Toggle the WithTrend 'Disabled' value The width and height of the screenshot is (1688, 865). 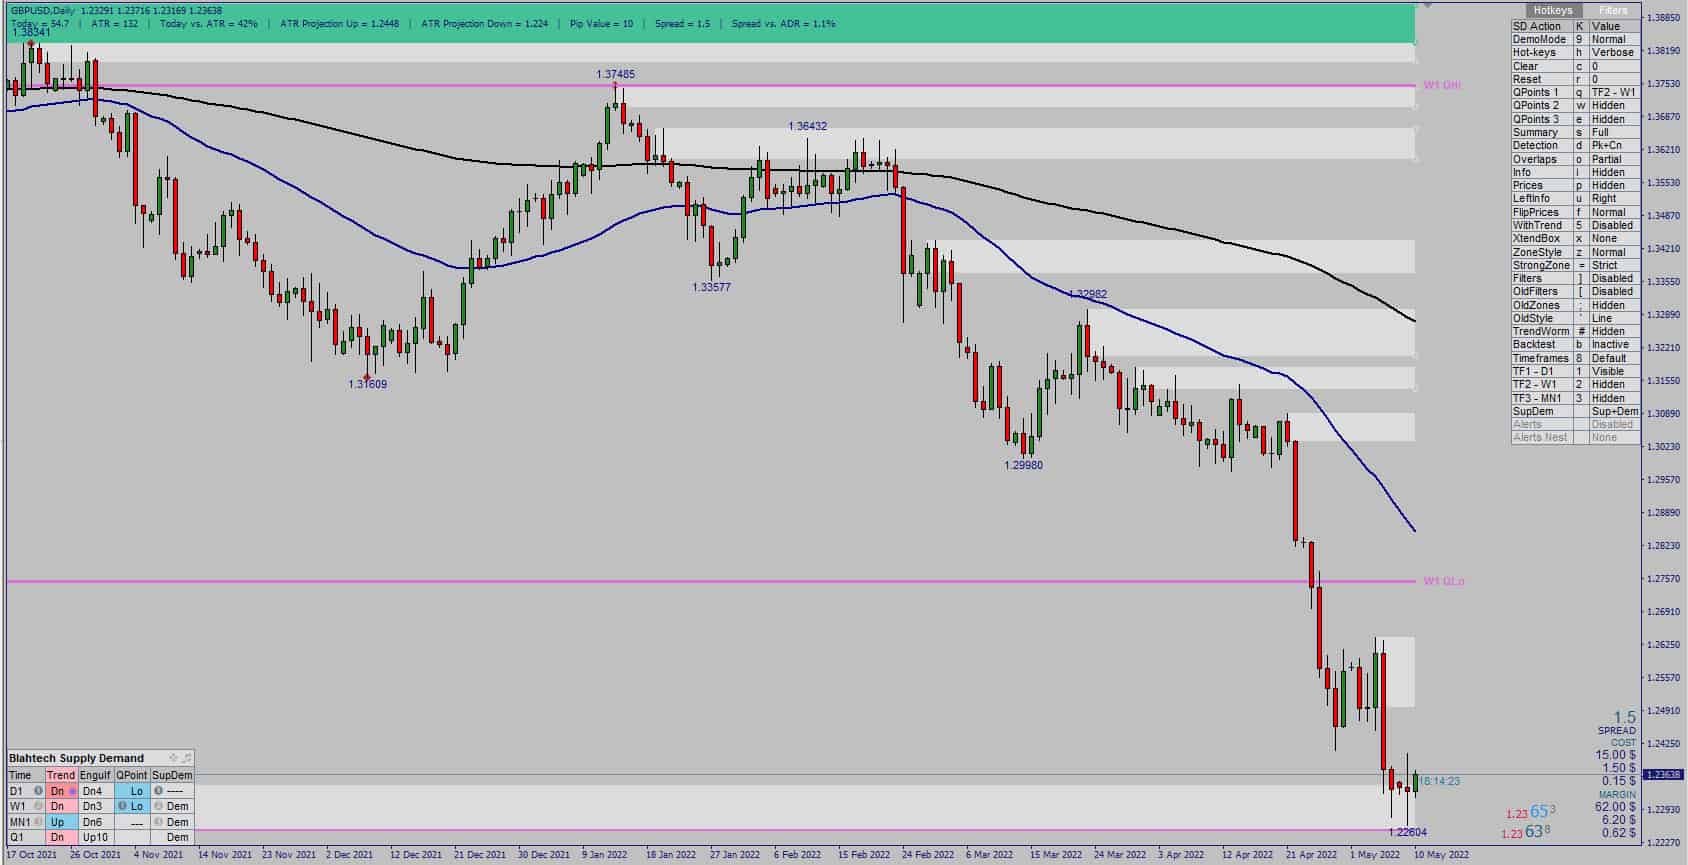tap(1614, 225)
